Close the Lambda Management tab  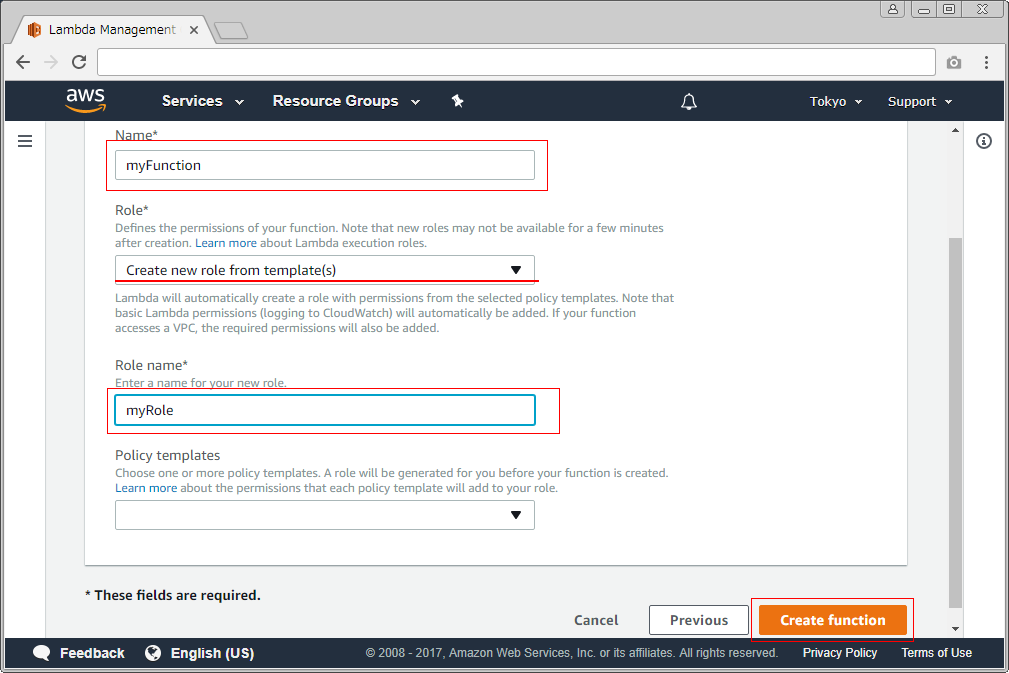coord(194,30)
